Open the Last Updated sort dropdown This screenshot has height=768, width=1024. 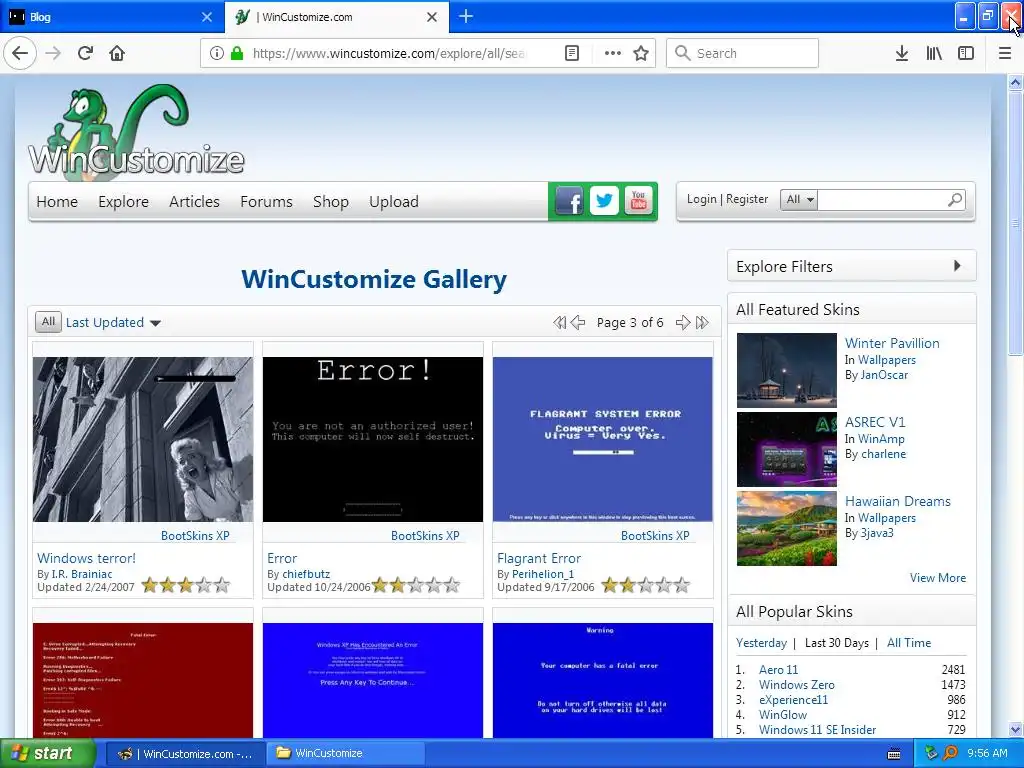pos(113,323)
